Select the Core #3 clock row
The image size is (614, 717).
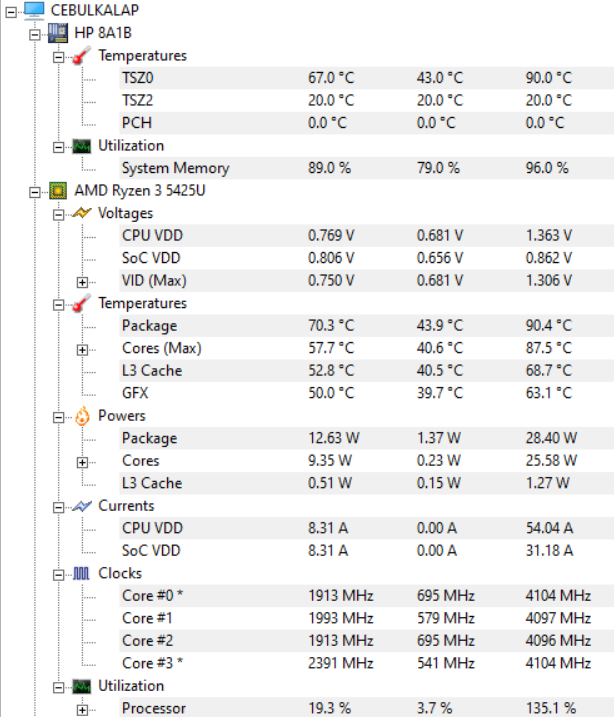coord(367,663)
